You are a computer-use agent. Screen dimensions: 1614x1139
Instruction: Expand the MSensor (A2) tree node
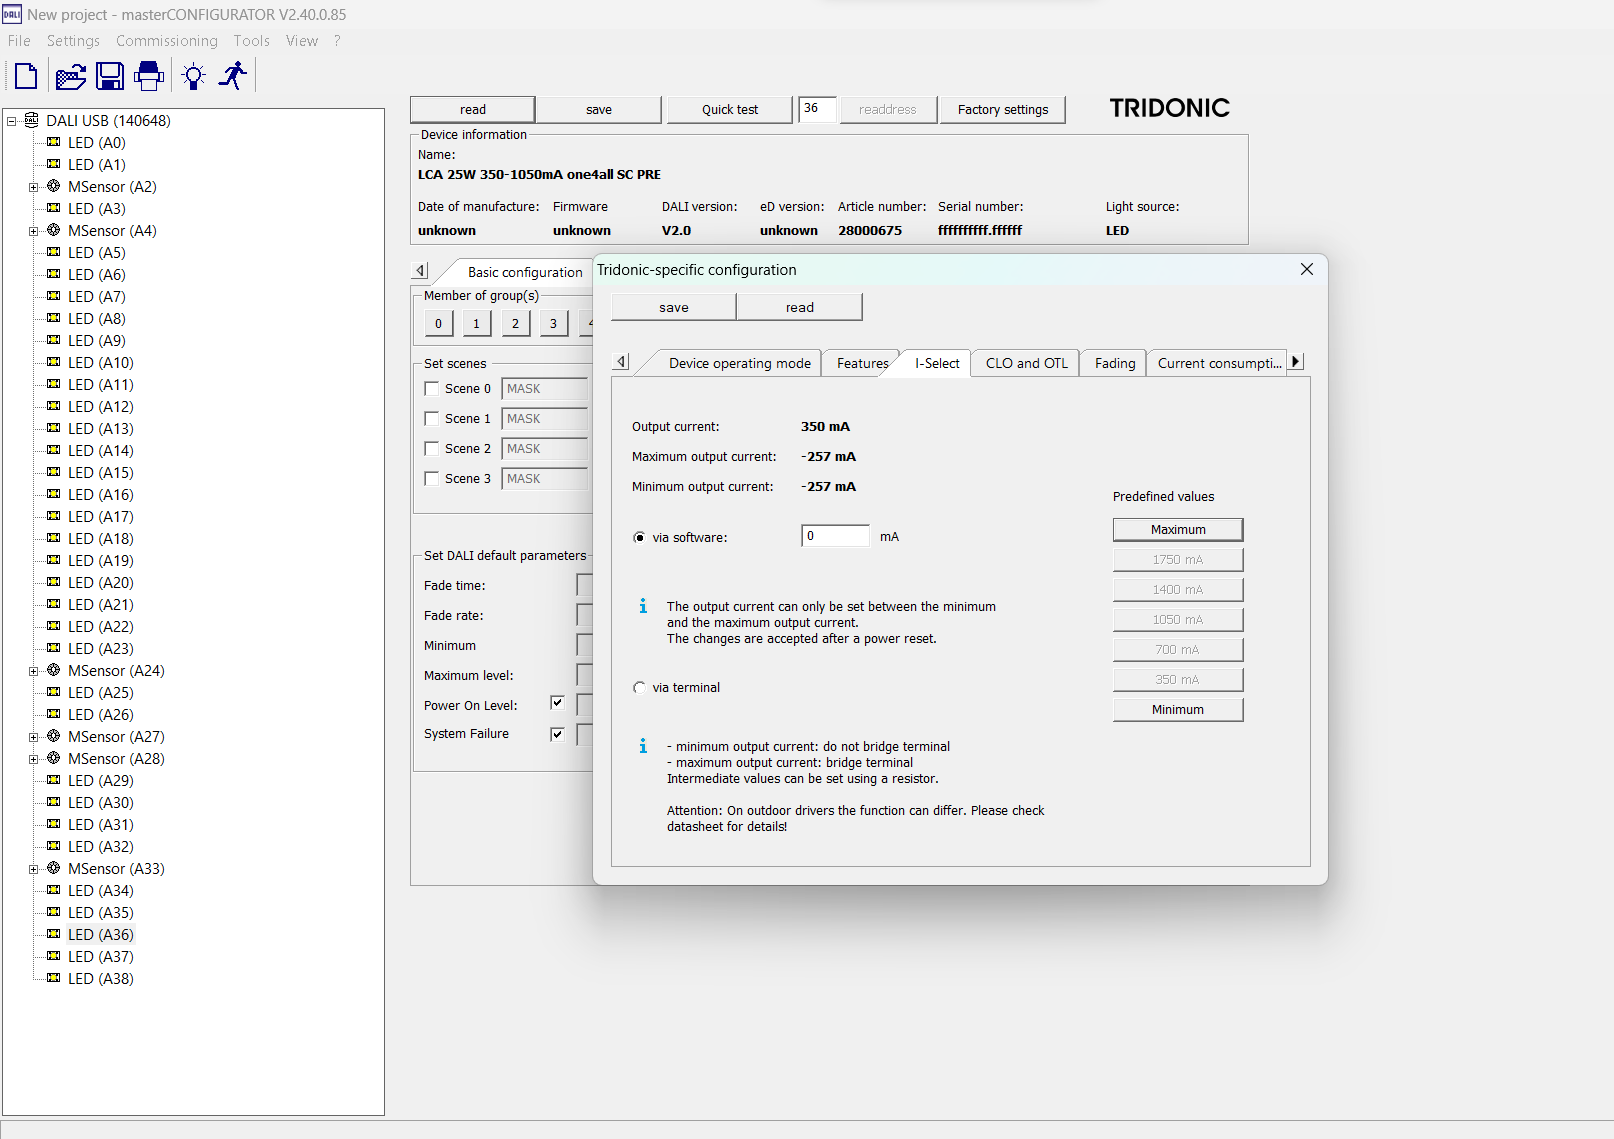point(33,187)
